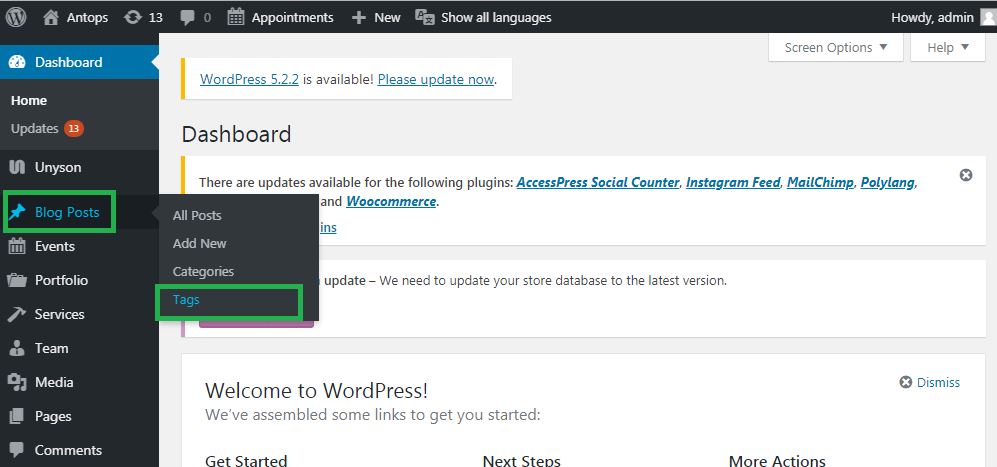Click the Appointments calendar icon

pos(236,17)
